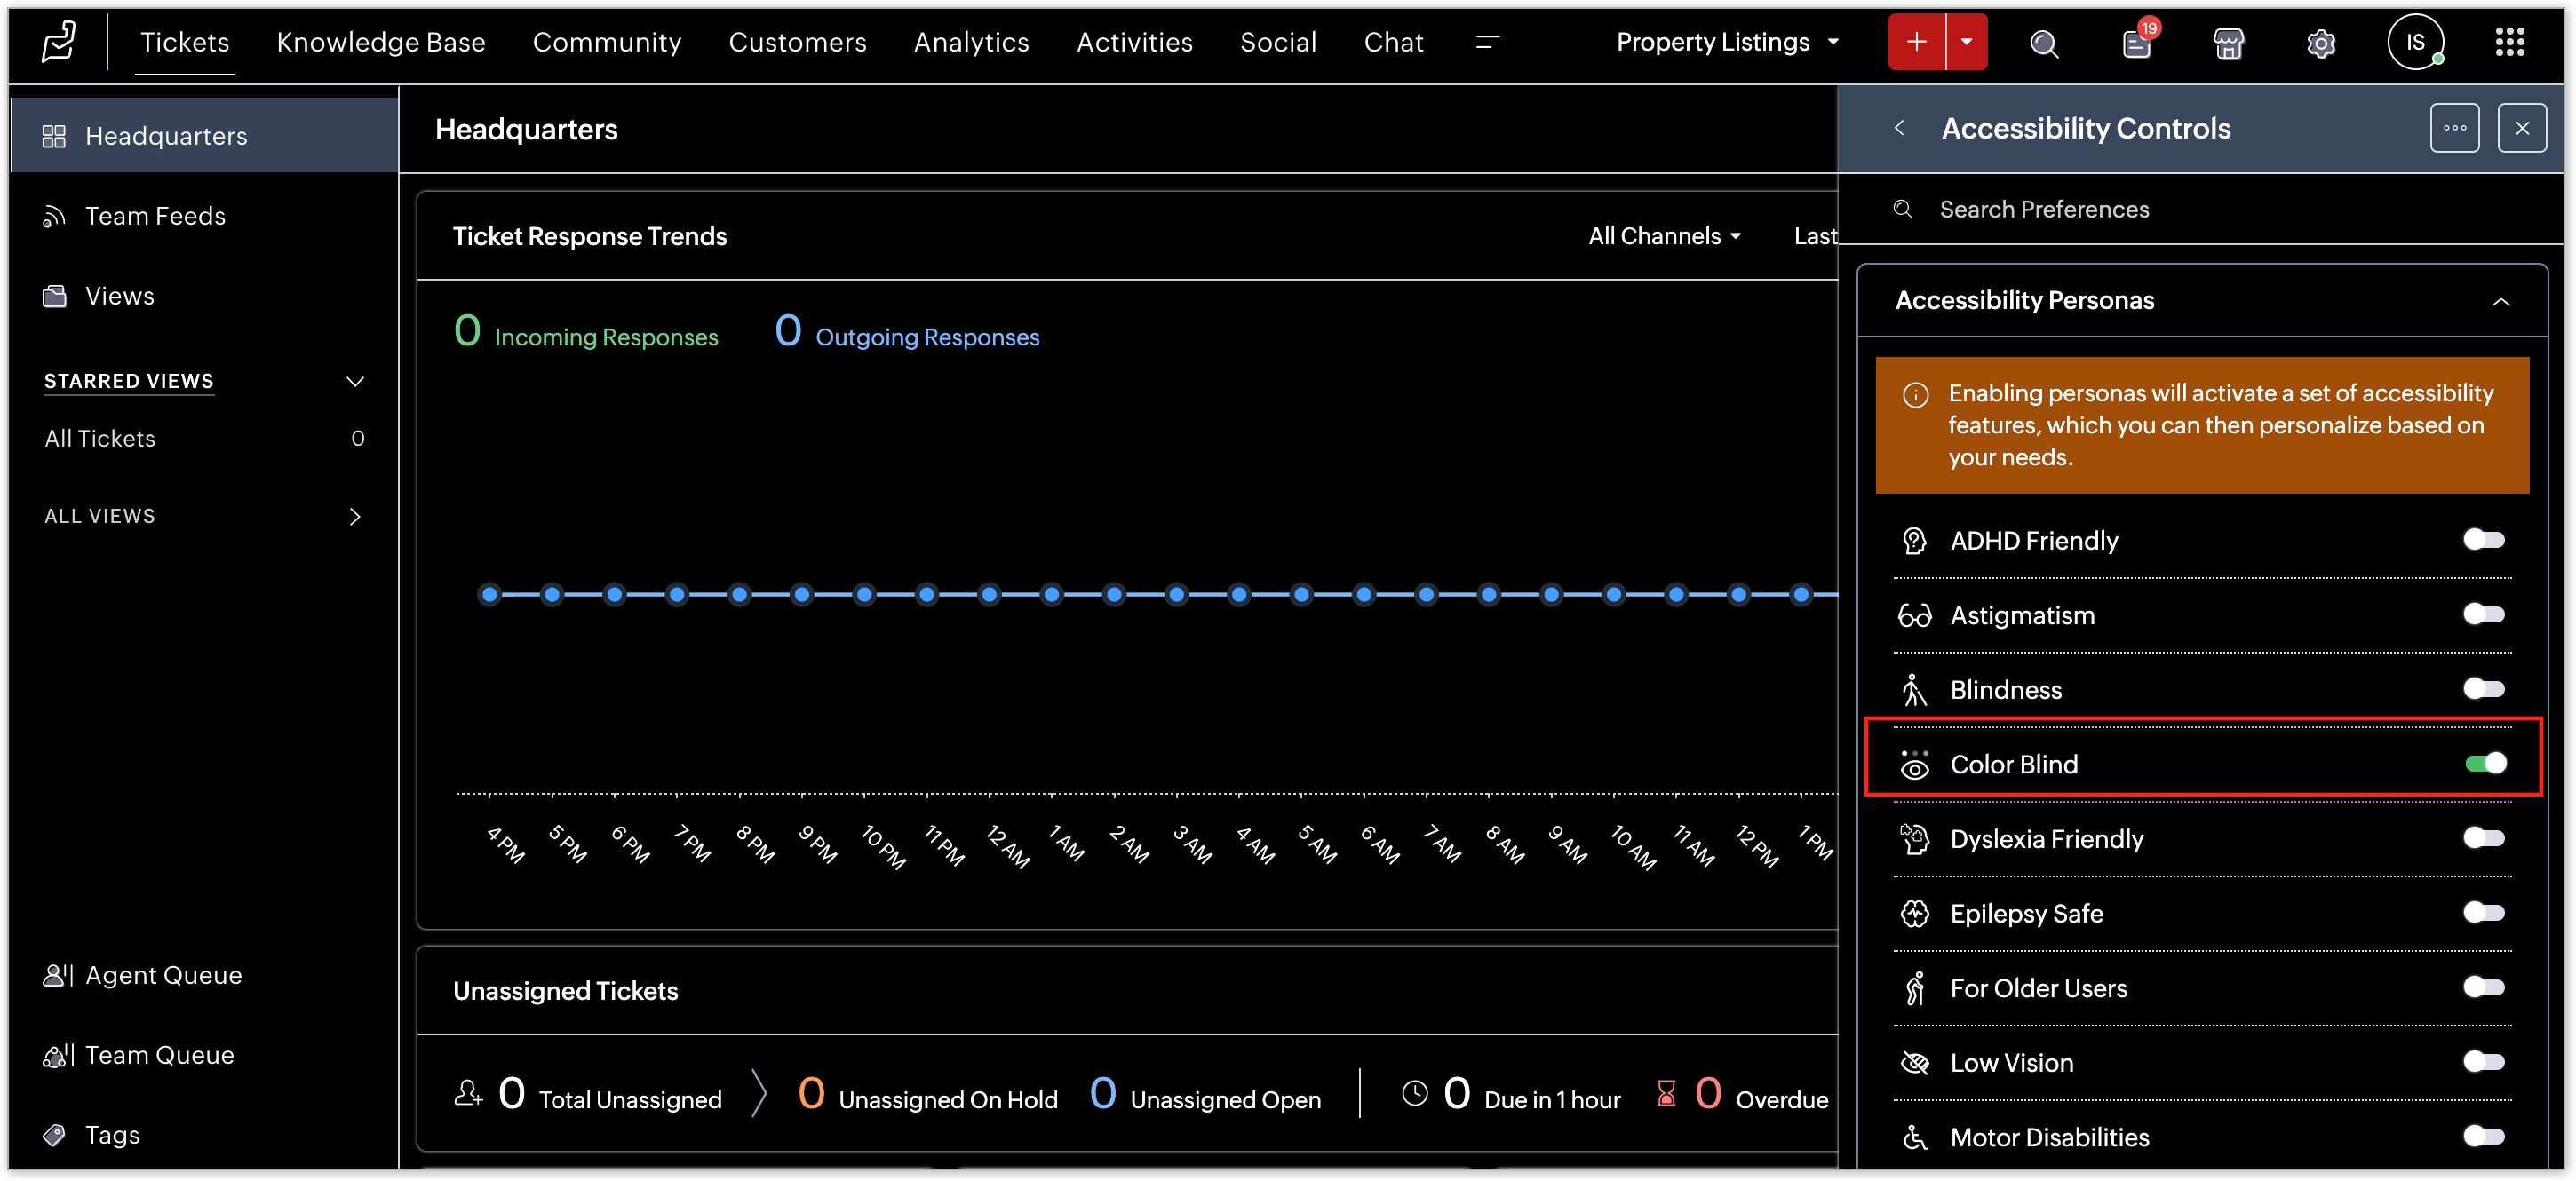Open Team Feeds in sidebar
Image resolution: width=2576 pixels, height=1181 pixels.
tap(155, 216)
